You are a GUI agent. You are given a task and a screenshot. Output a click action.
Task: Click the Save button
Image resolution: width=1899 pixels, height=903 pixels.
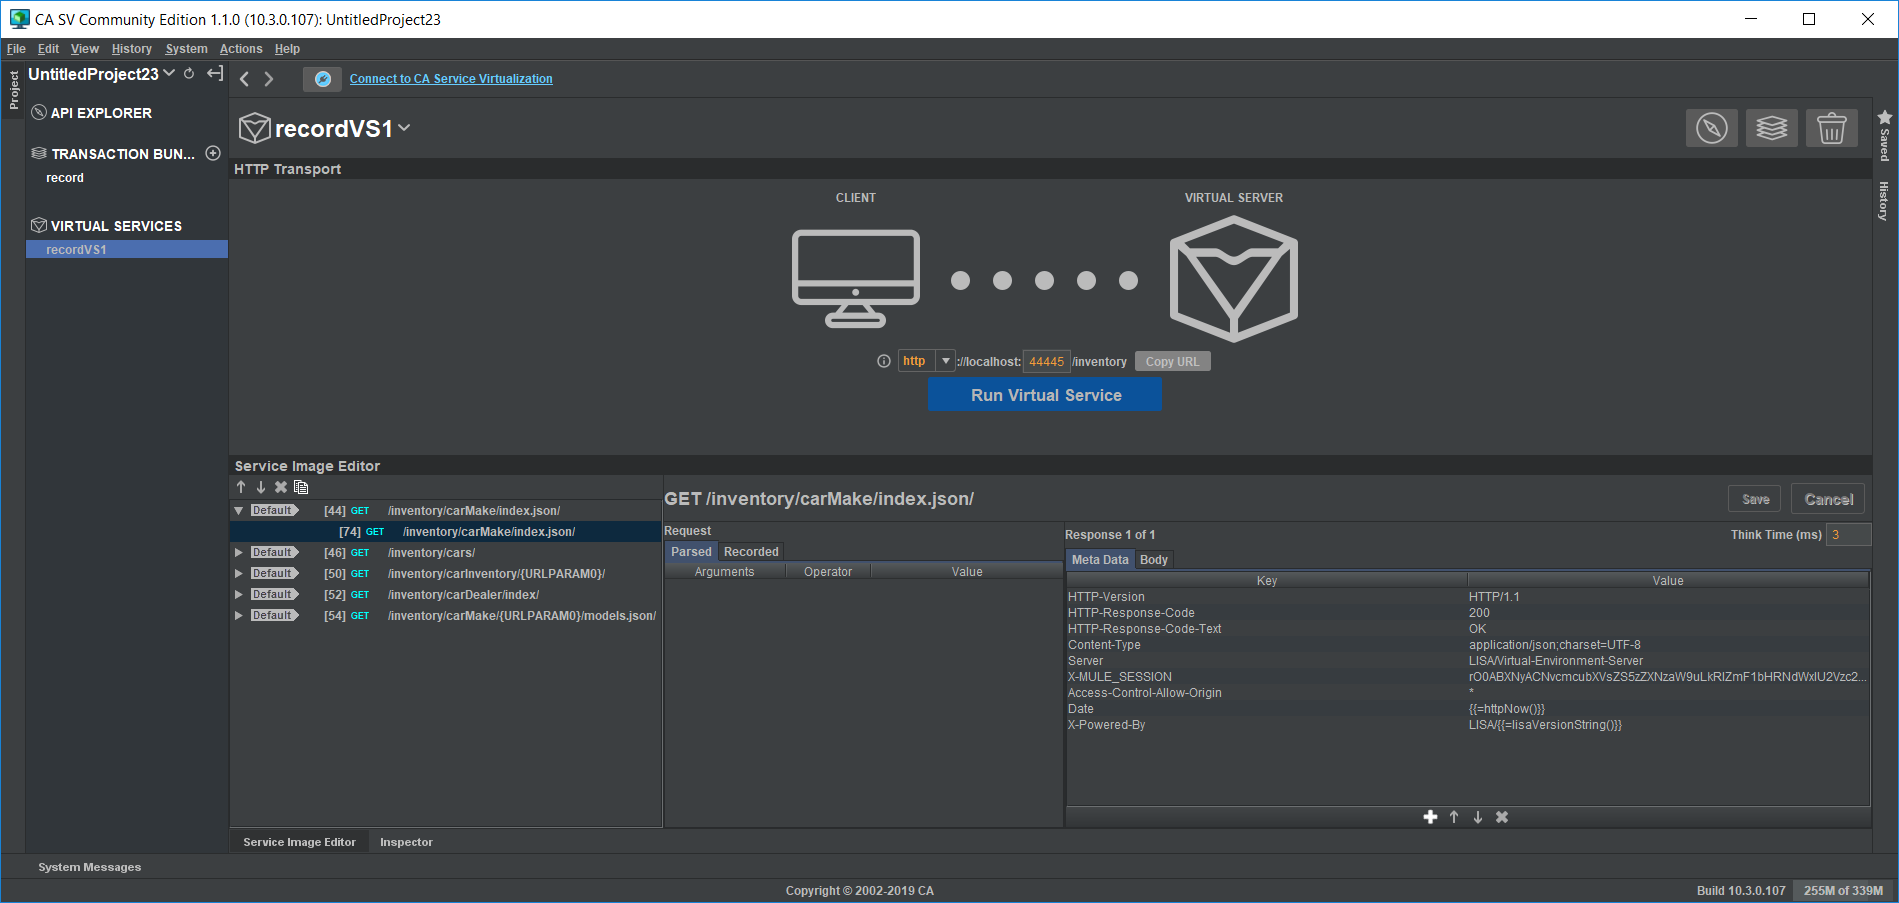coord(1755,499)
